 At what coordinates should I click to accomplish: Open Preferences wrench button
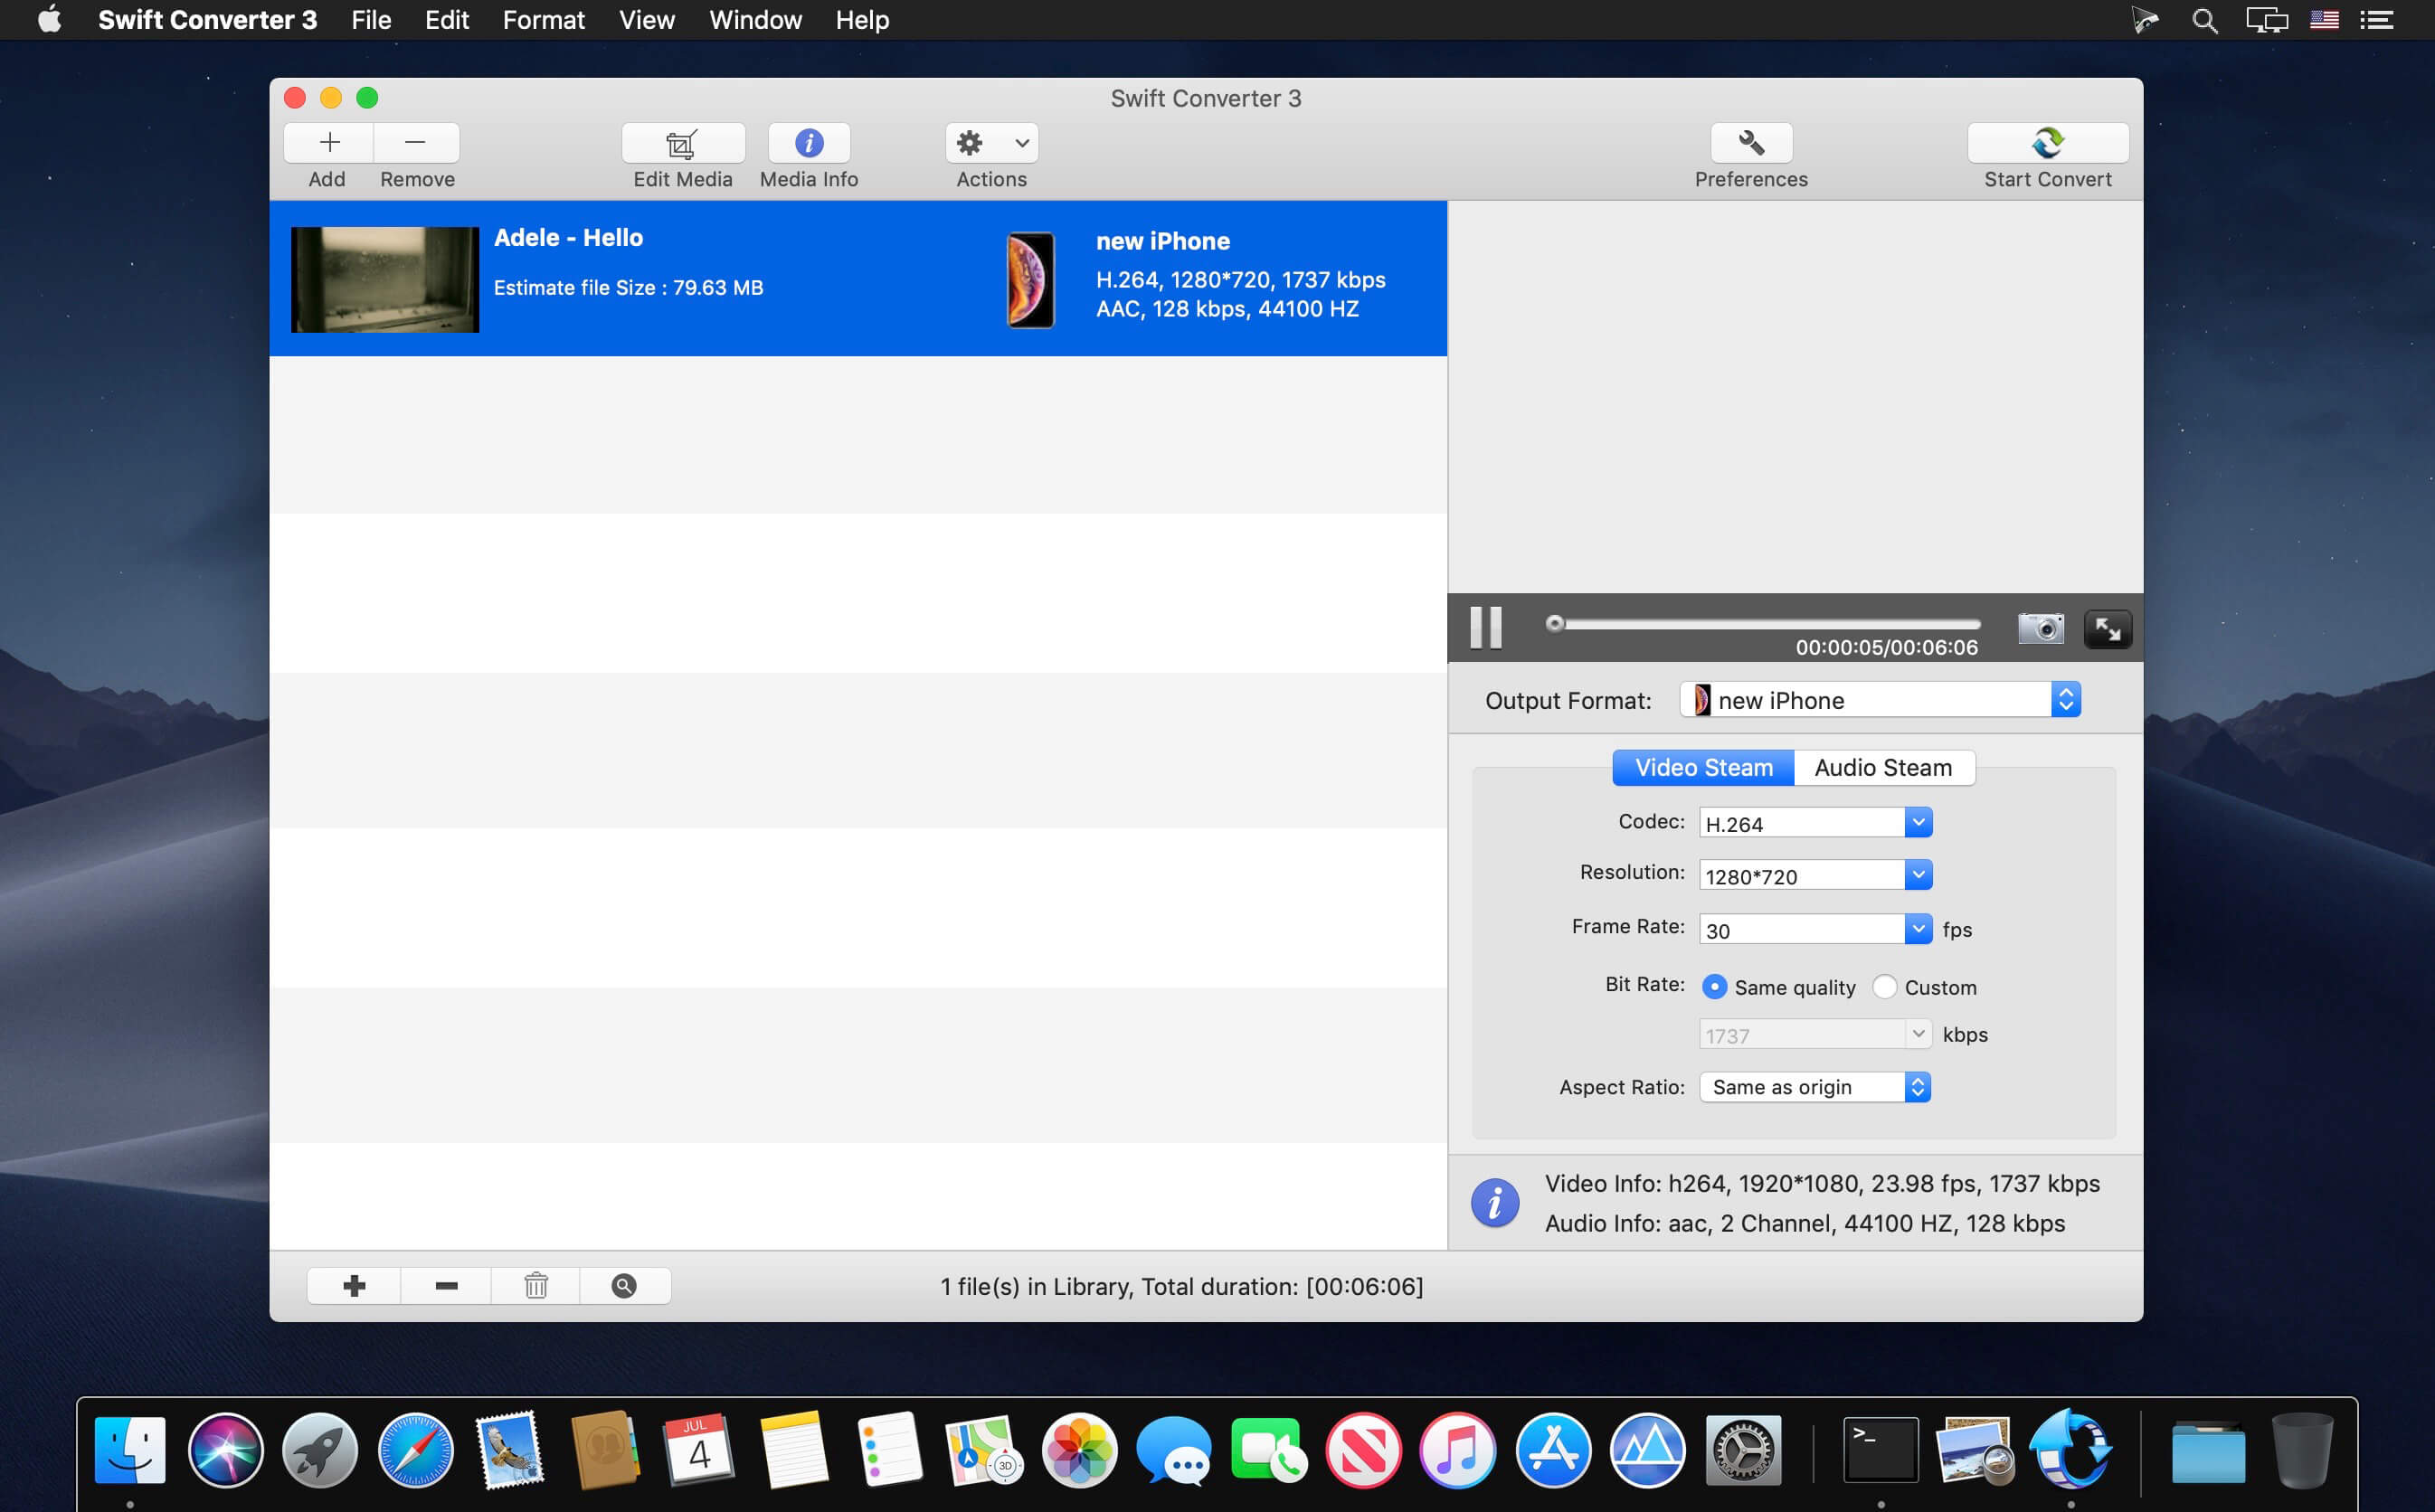1751,143
